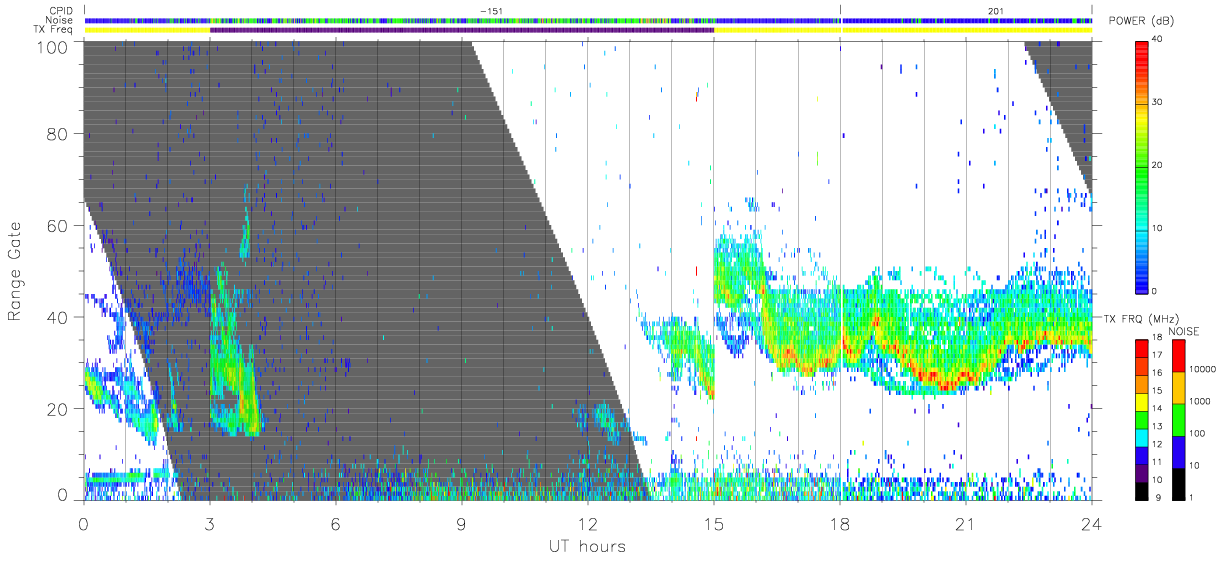Click the 16 label on TX FRQ legend

[x=1156, y=373]
